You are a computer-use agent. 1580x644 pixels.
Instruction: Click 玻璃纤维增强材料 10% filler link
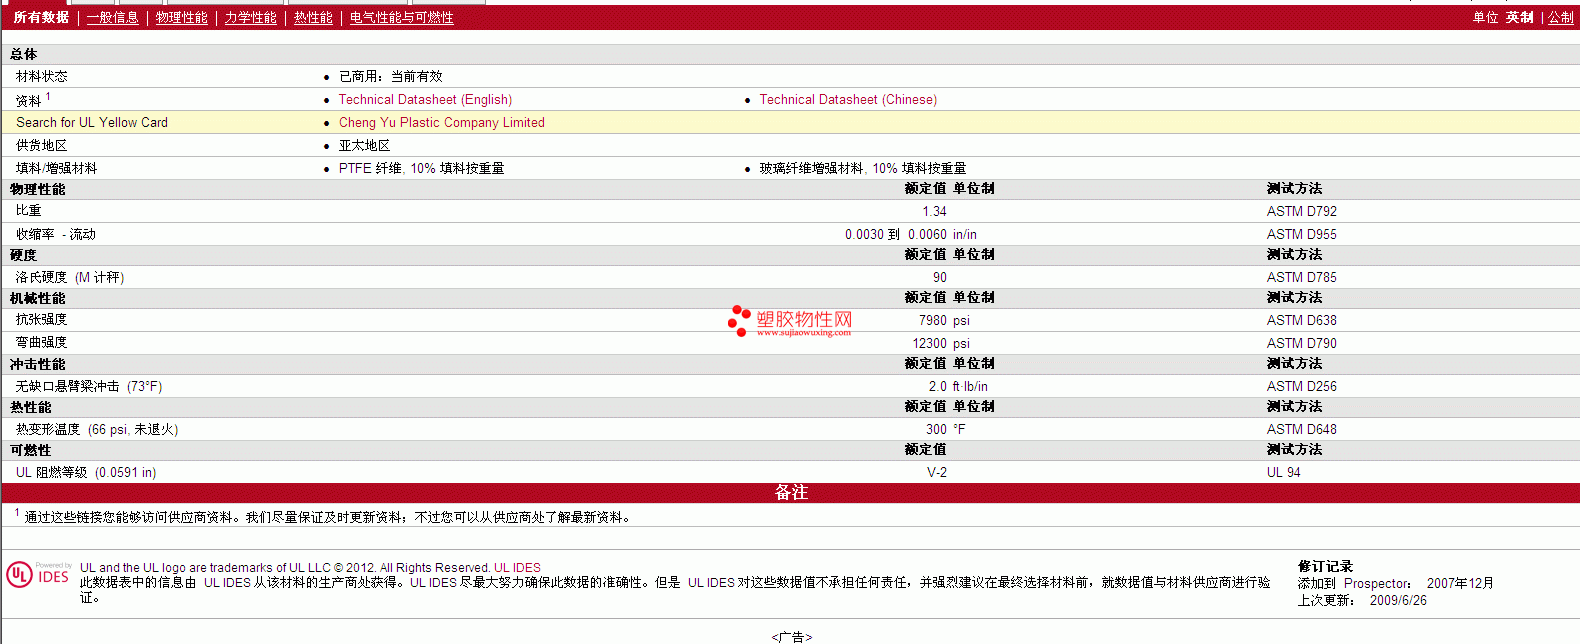click(862, 168)
